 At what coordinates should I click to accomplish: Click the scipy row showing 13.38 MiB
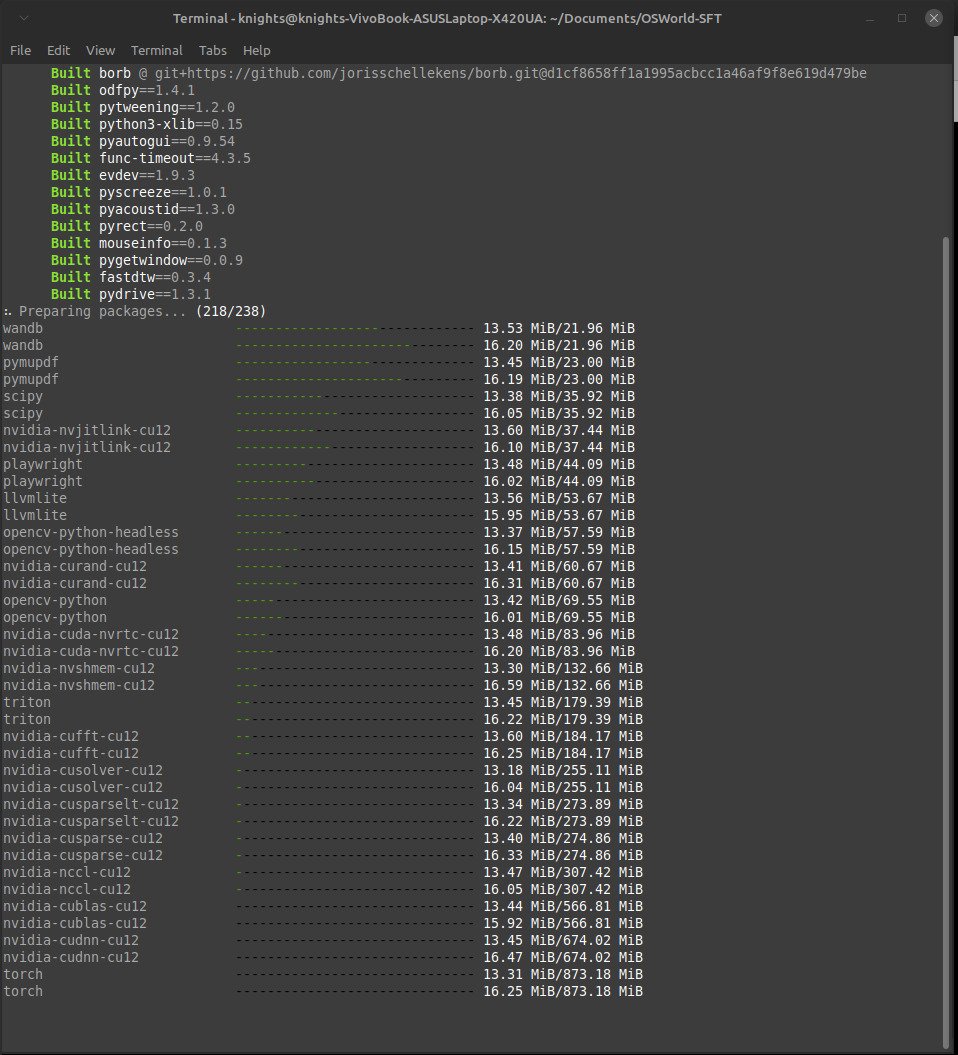[x=319, y=396]
